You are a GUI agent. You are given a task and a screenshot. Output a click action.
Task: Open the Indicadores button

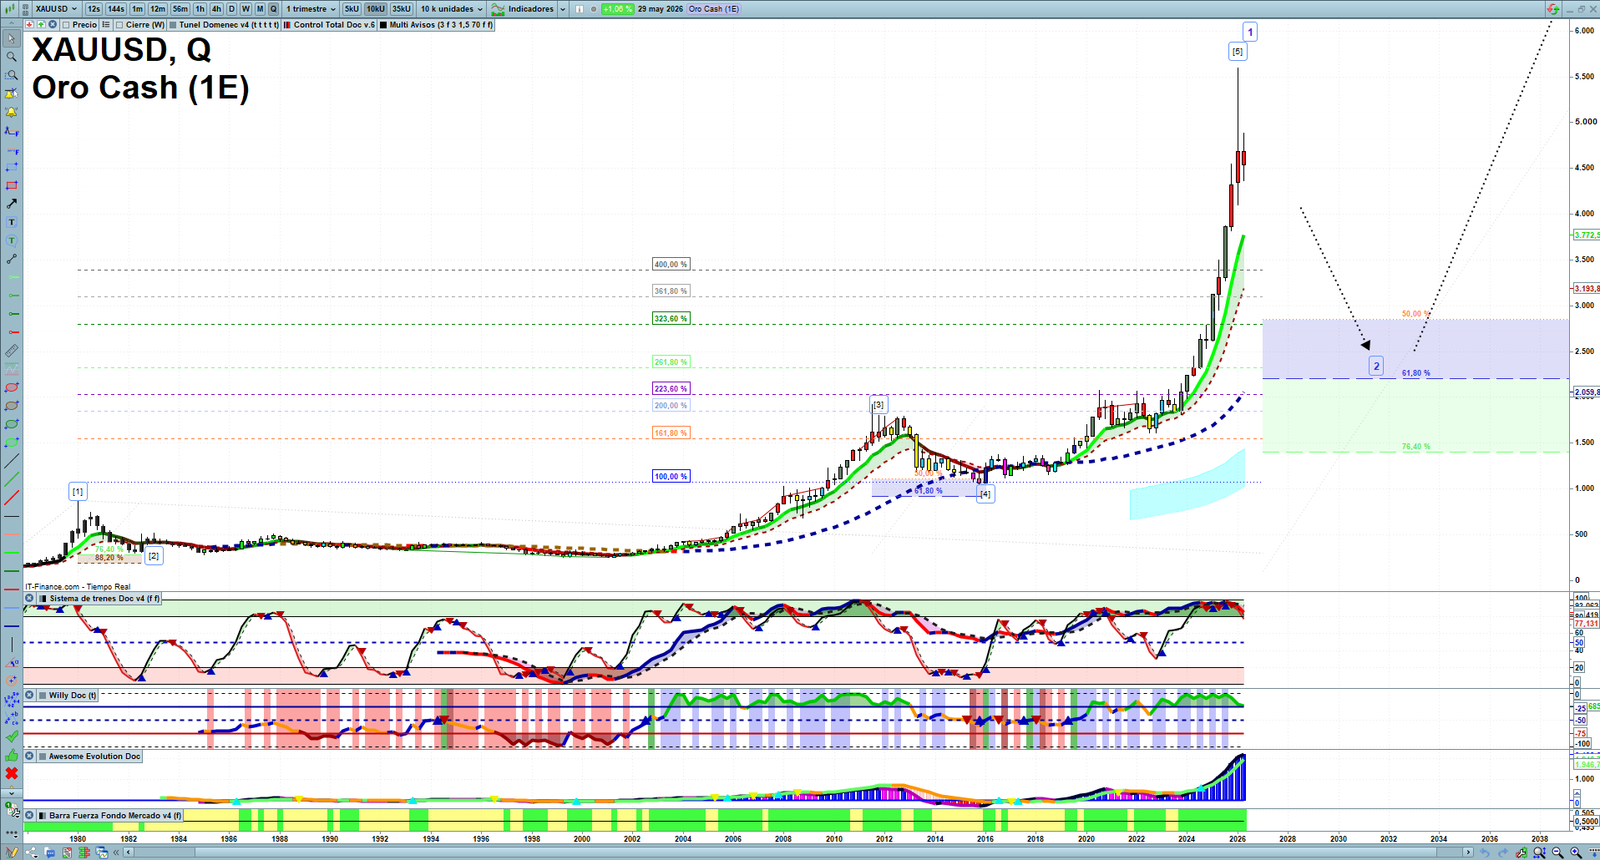[522, 9]
